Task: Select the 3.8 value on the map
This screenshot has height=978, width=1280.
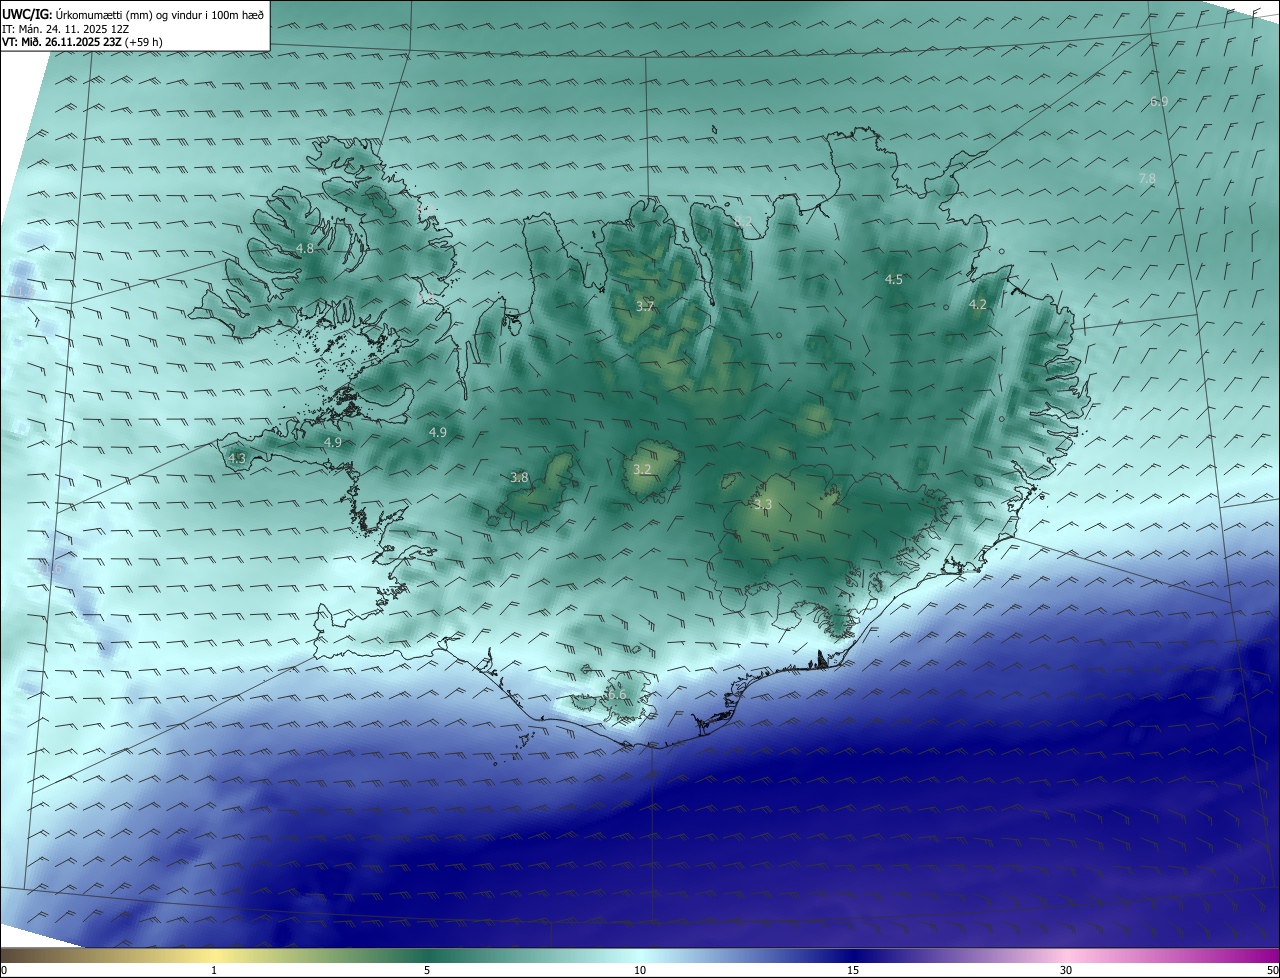Action: (519, 477)
